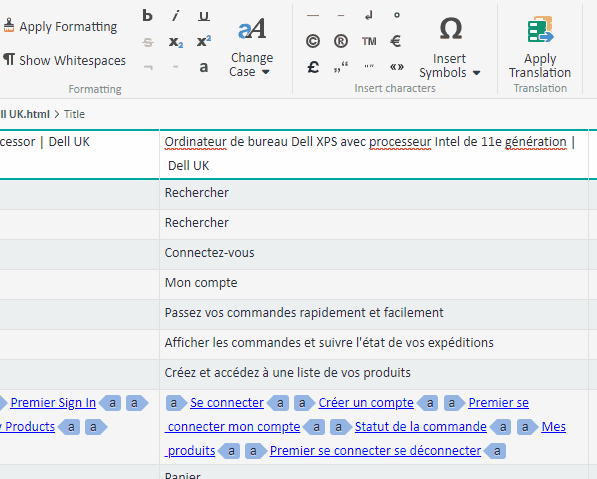Toggle underline formatting
597x479 pixels.
[204, 16]
